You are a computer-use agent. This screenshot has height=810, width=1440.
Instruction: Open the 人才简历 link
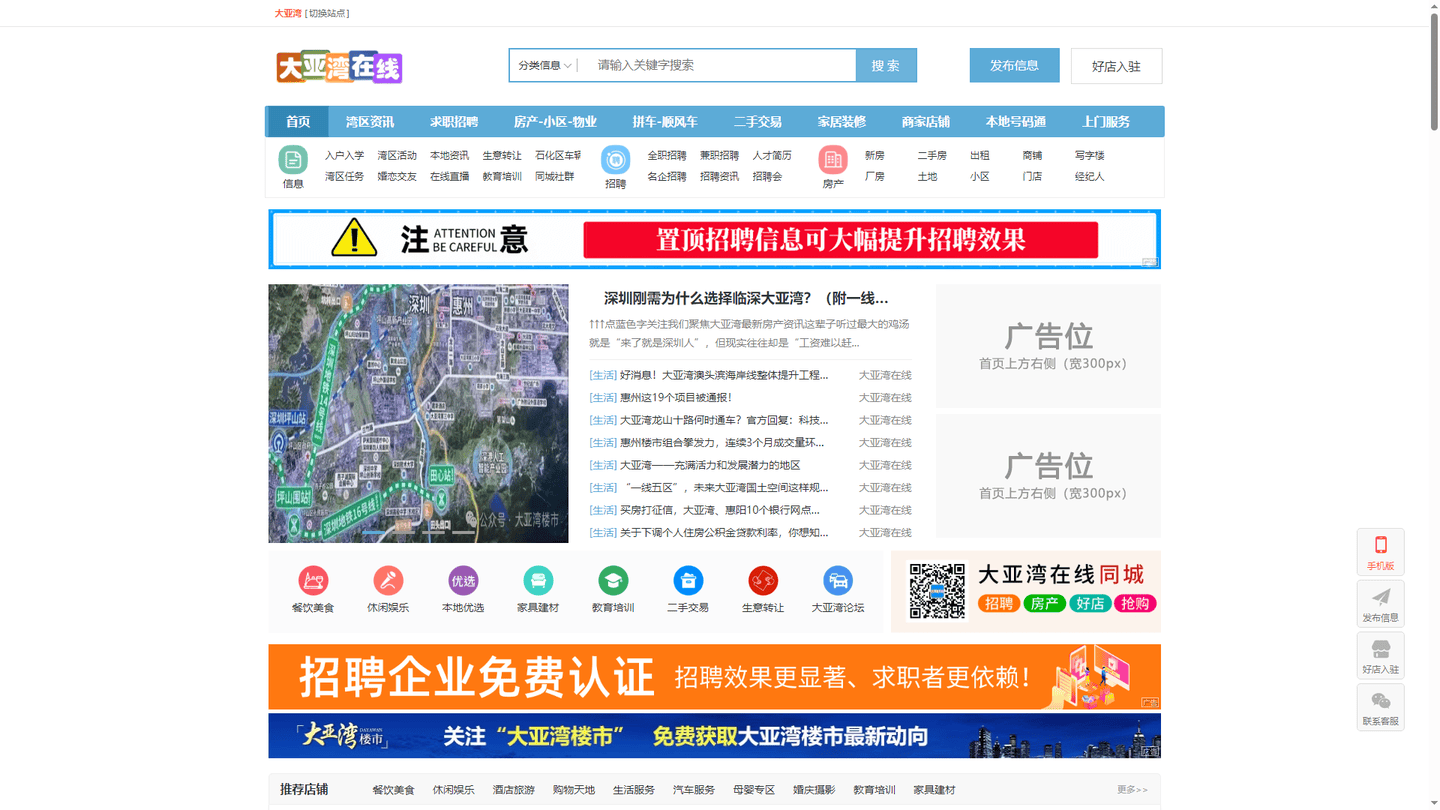click(x=772, y=155)
